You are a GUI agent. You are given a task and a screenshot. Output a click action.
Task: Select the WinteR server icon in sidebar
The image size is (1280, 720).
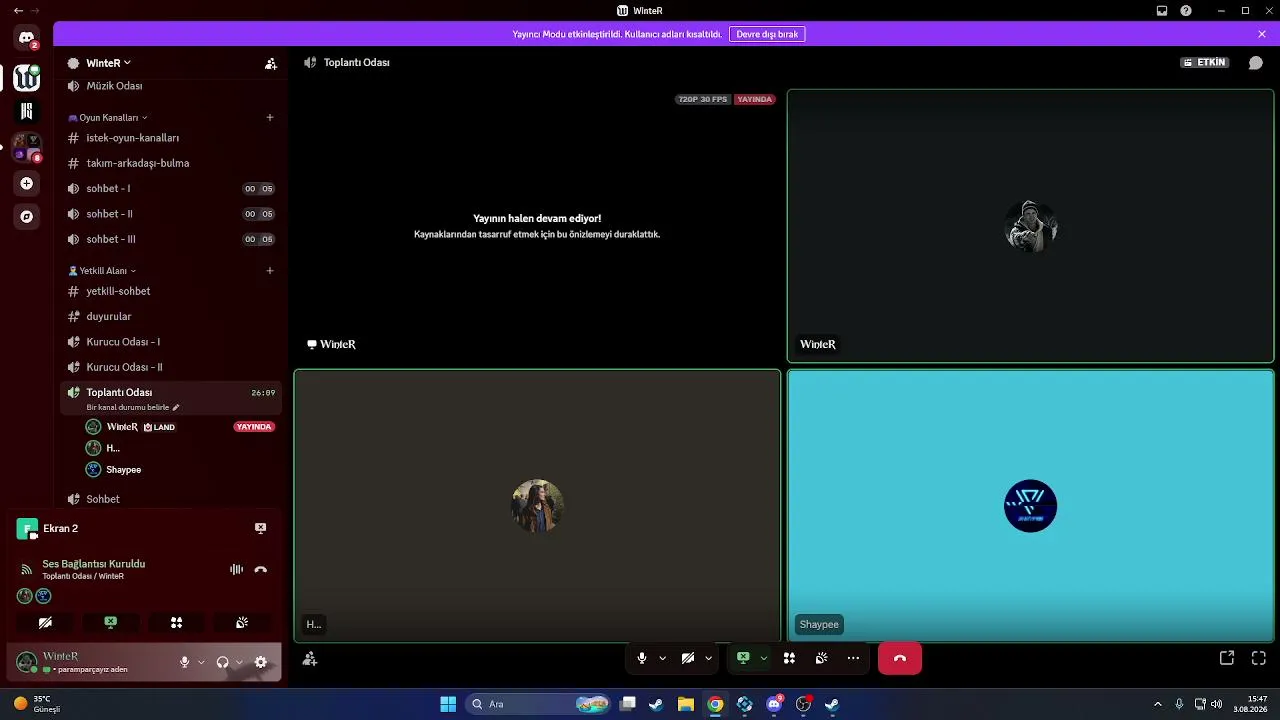coord(26,77)
